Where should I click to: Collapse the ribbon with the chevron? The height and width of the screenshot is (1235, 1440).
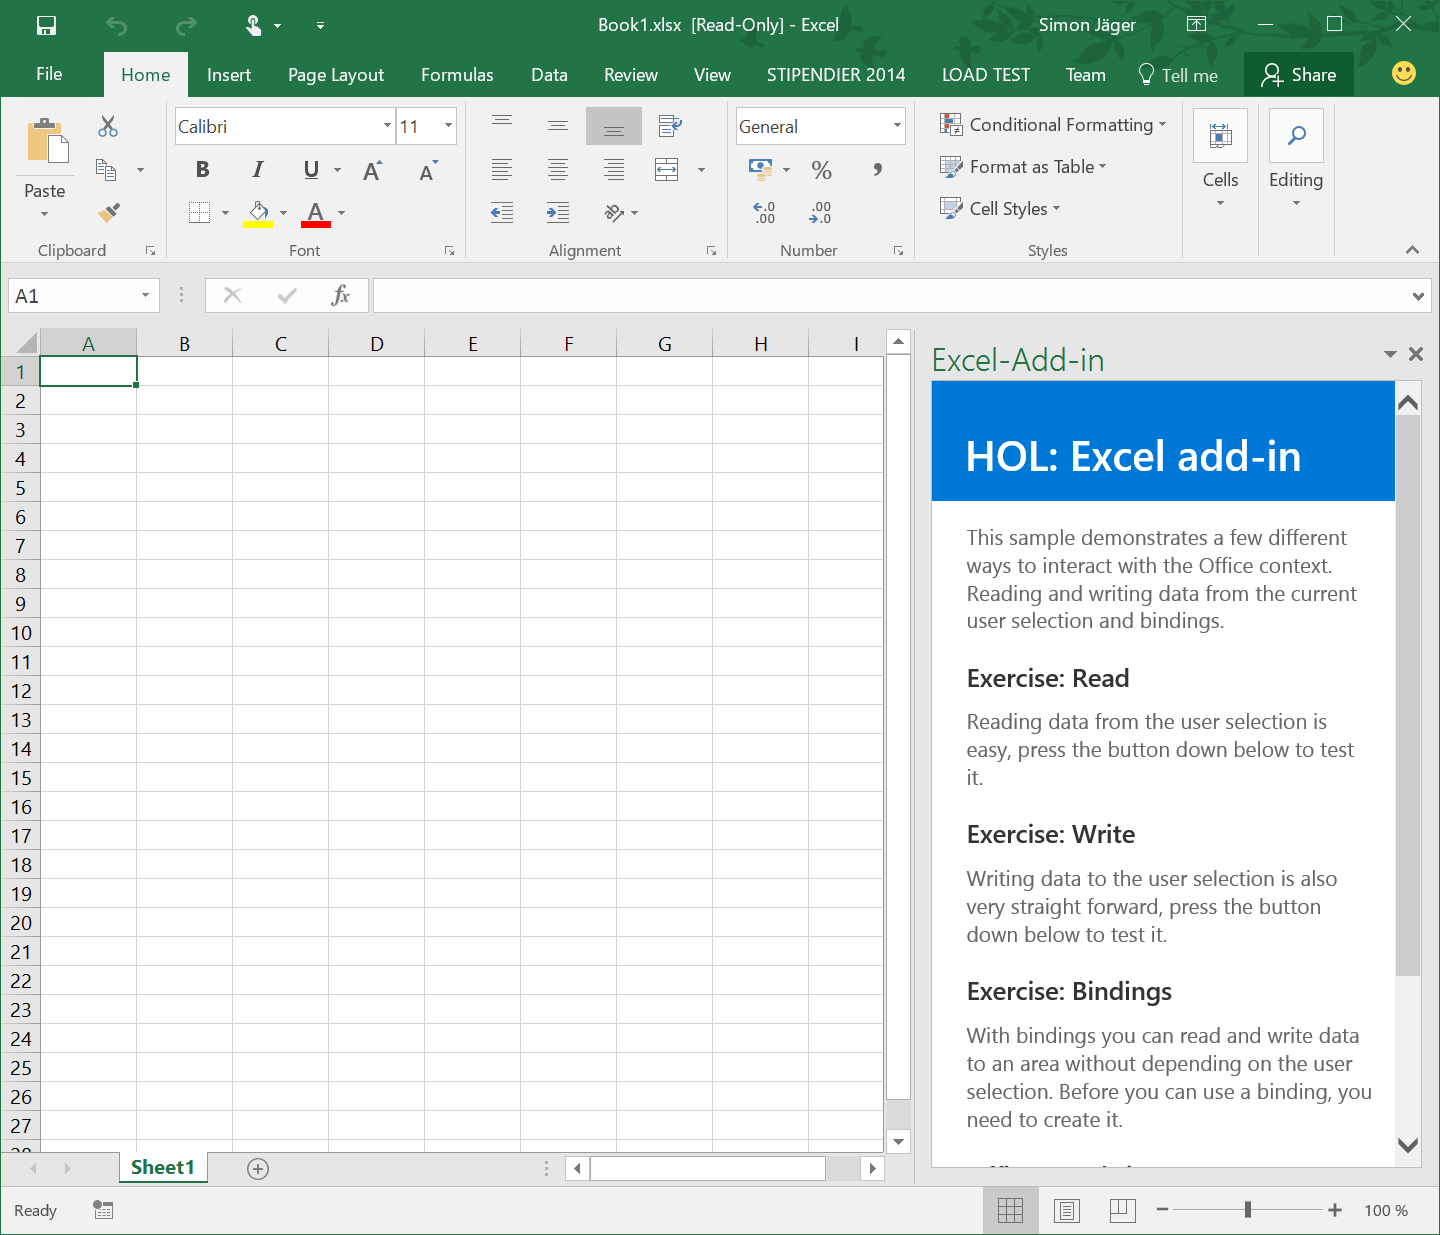click(1412, 250)
